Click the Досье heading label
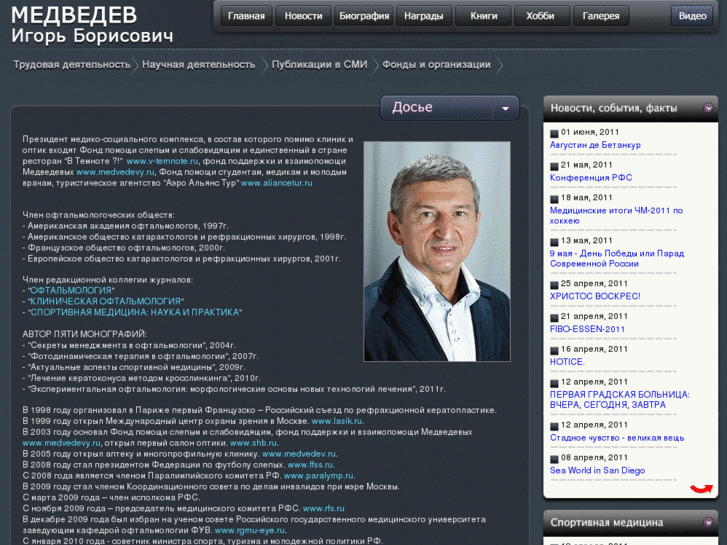 tap(412, 107)
